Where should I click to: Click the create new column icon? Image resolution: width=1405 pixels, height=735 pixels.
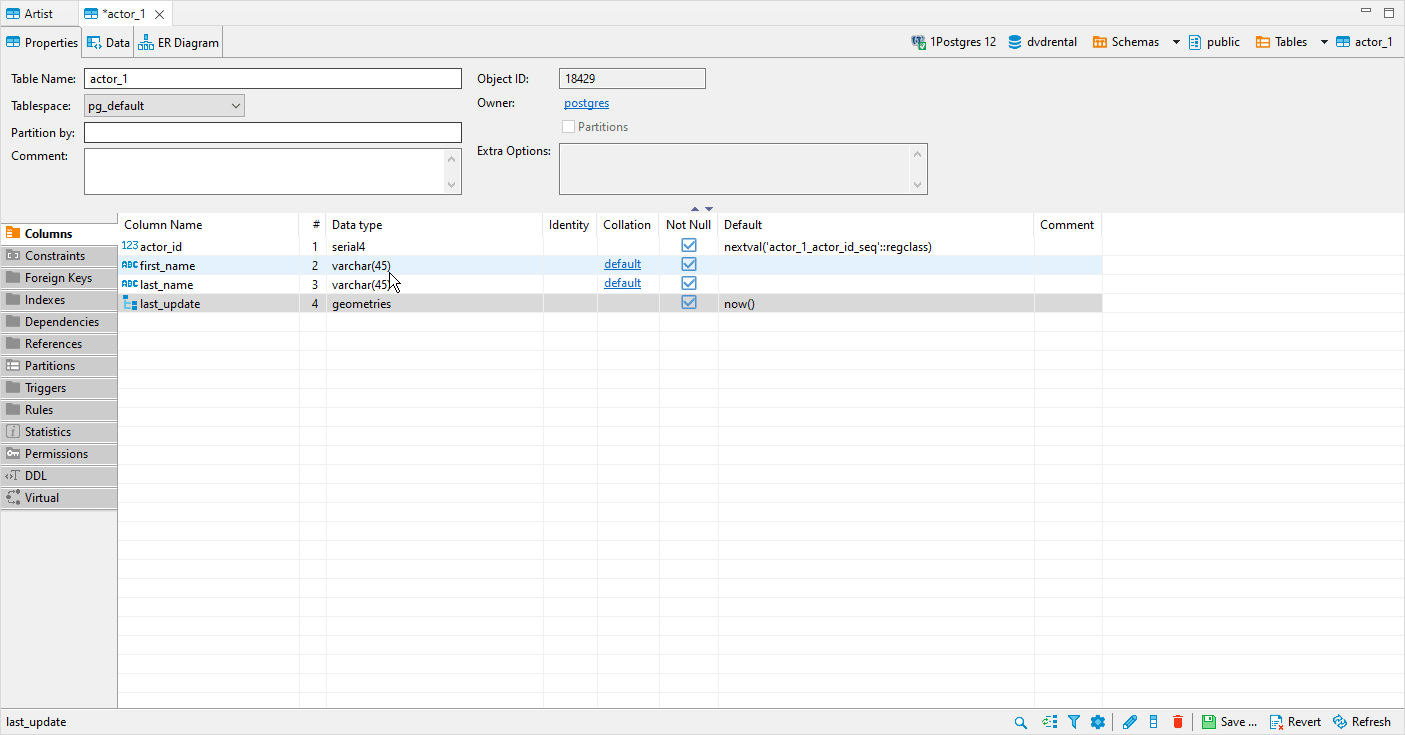click(x=1154, y=722)
